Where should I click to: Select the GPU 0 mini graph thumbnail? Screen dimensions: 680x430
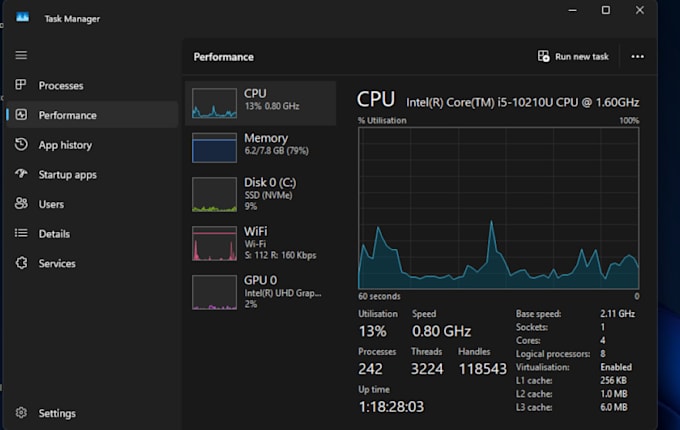[214, 292]
